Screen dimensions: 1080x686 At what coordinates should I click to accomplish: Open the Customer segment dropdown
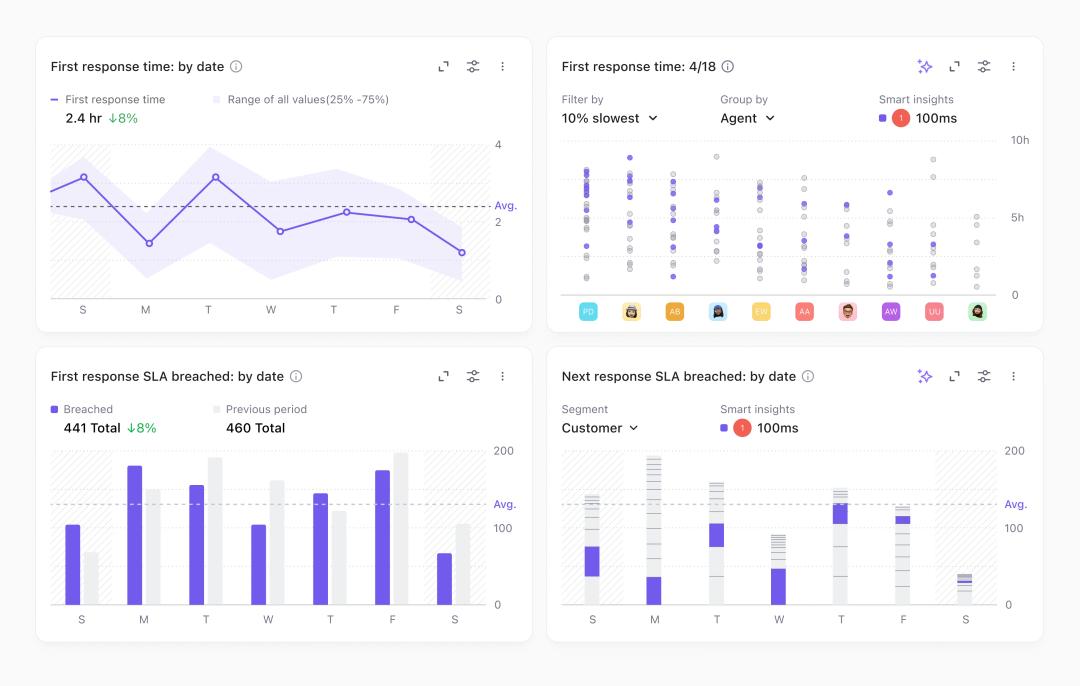[x=598, y=428]
